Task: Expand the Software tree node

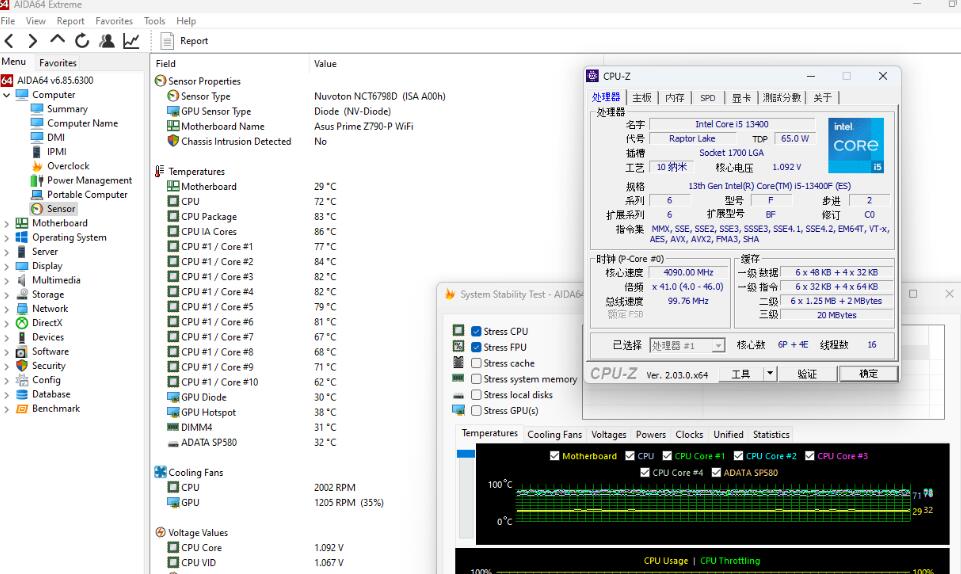Action: 7,352
